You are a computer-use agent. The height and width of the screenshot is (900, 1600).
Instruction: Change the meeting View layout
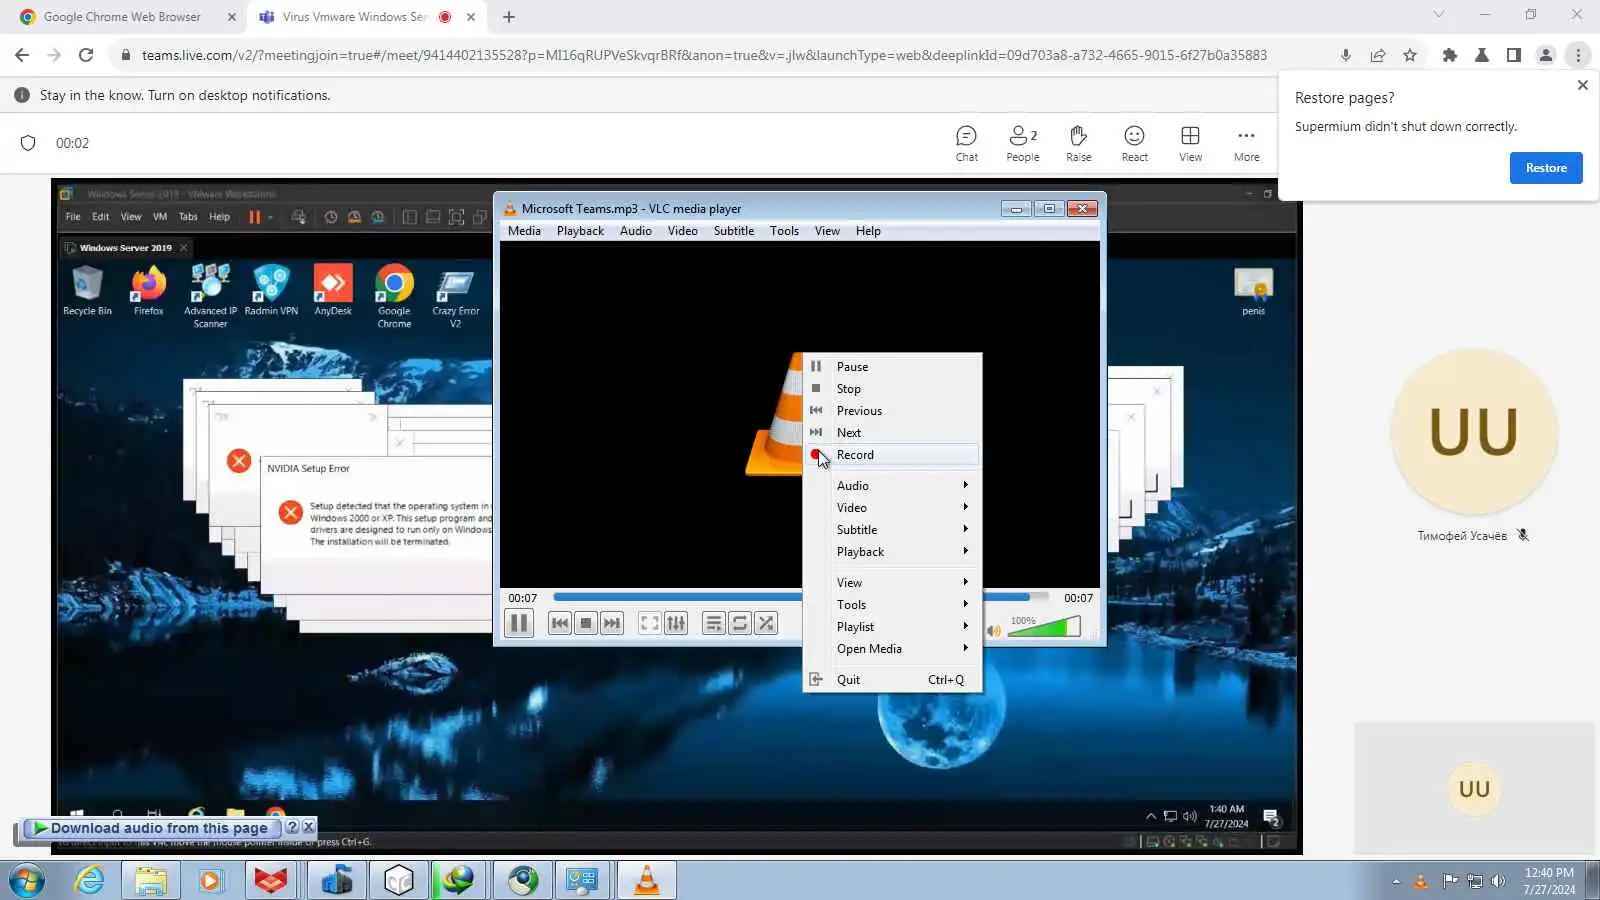(1190, 143)
